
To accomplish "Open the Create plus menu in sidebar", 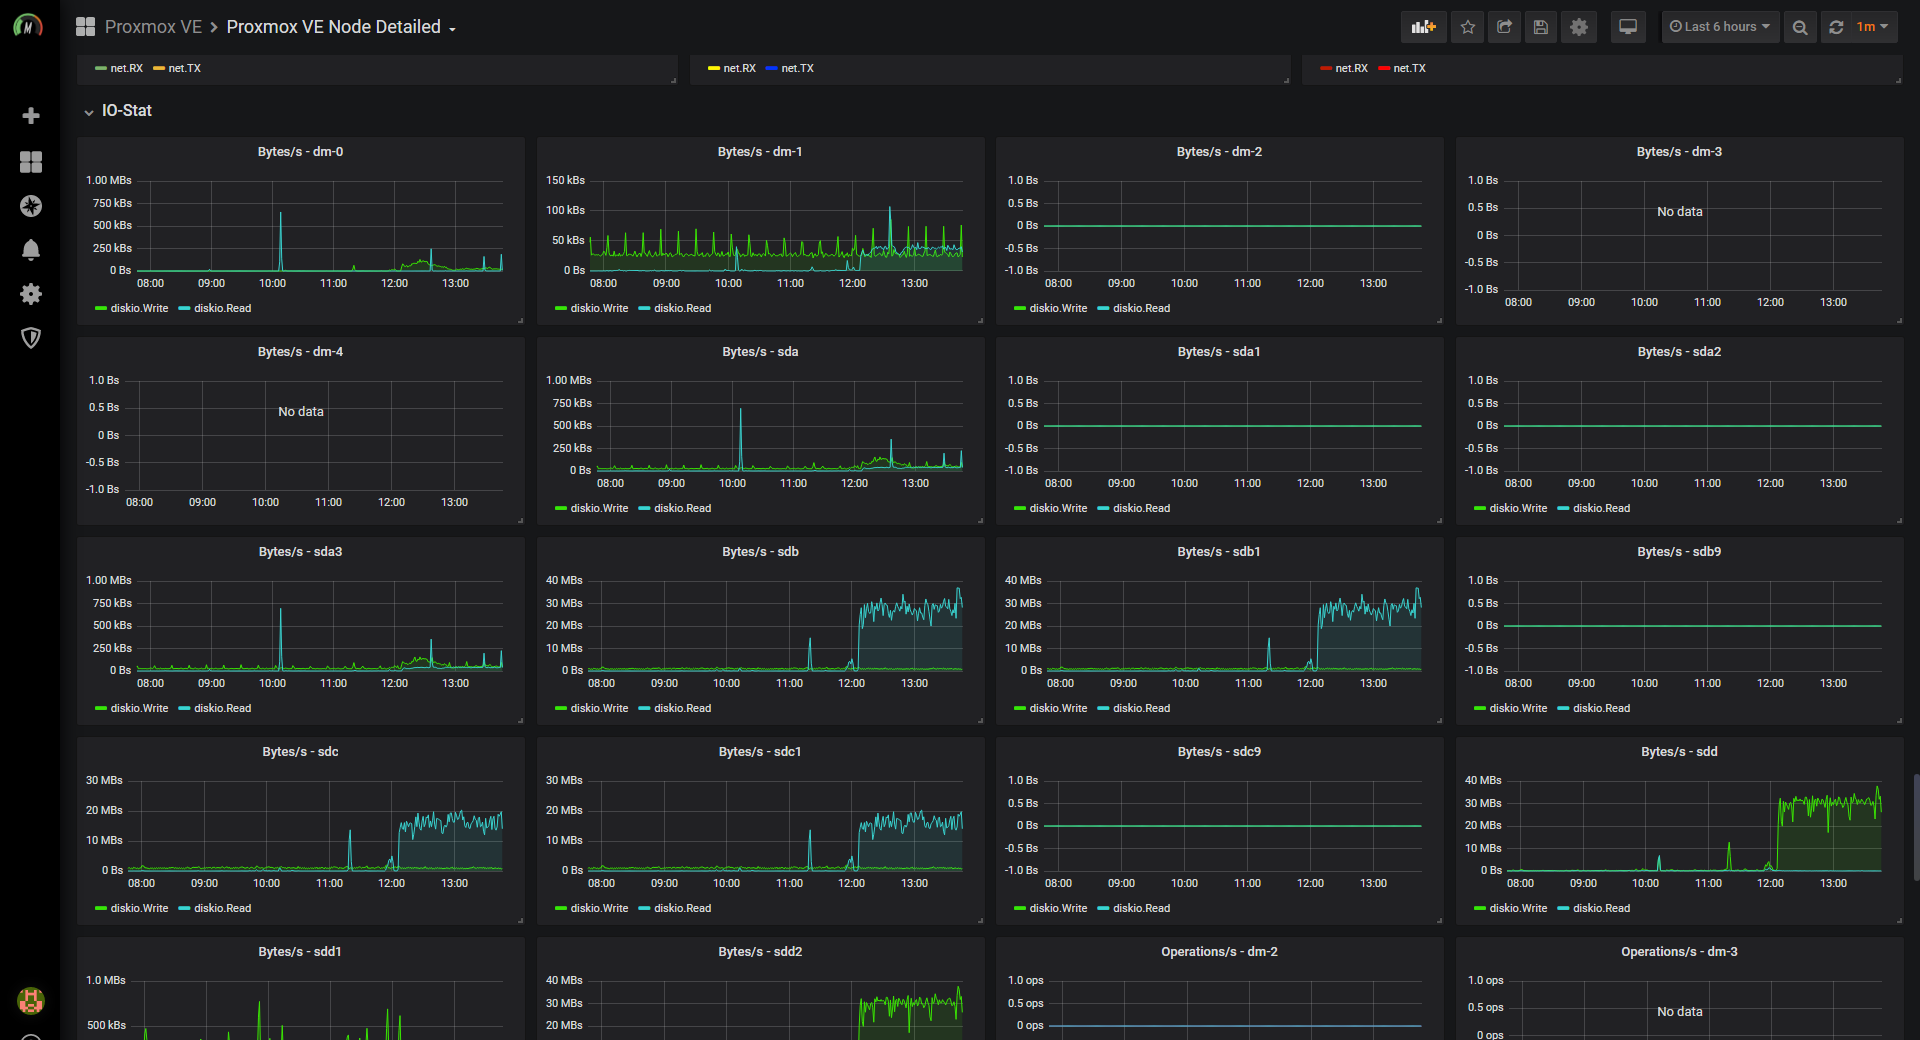I will point(31,116).
